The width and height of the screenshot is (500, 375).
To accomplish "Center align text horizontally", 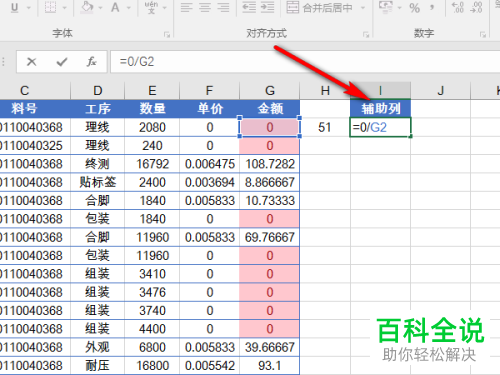I will tap(205, 7).
